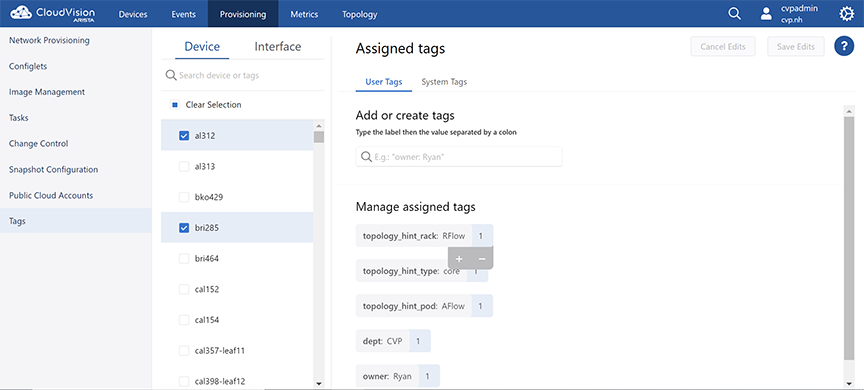Viewport: 864px width, 390px height.
Task: Open the Topology menu
Action: click(x=359, y=14)
